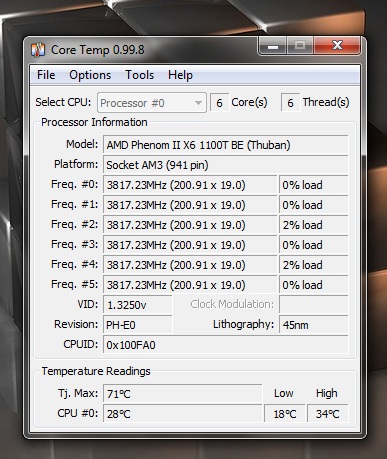Click the Model field showing AMD Phenom II
The width and height of the screenshot is (387, 459).
[x=226, y=145]
